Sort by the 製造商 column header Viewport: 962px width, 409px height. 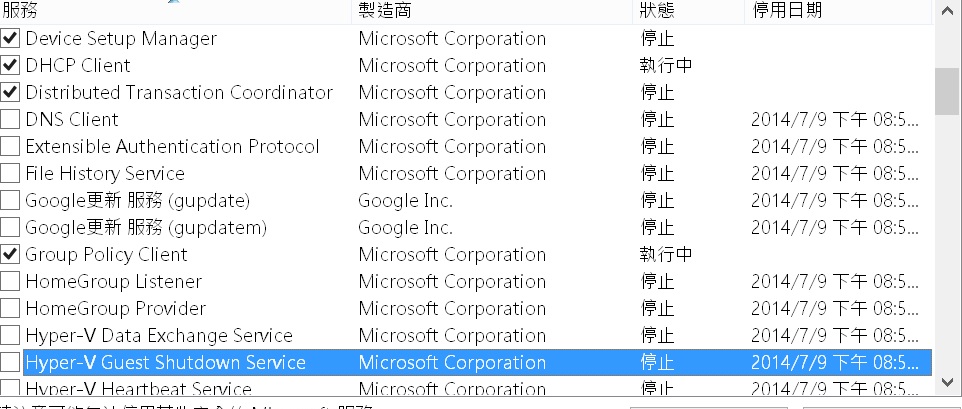point(490,11)
